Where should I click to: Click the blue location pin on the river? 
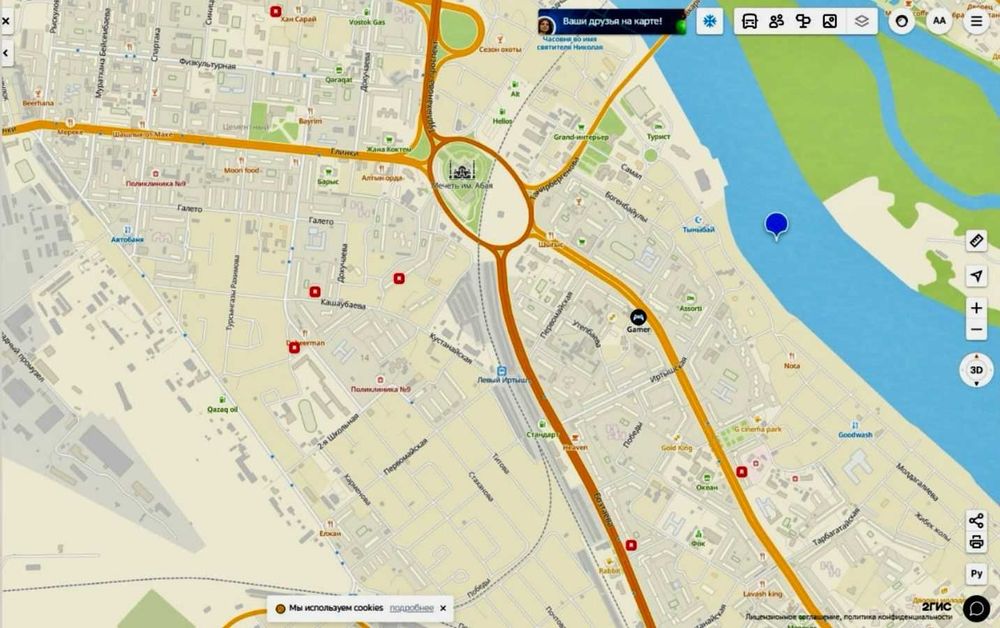coord(776,225)
